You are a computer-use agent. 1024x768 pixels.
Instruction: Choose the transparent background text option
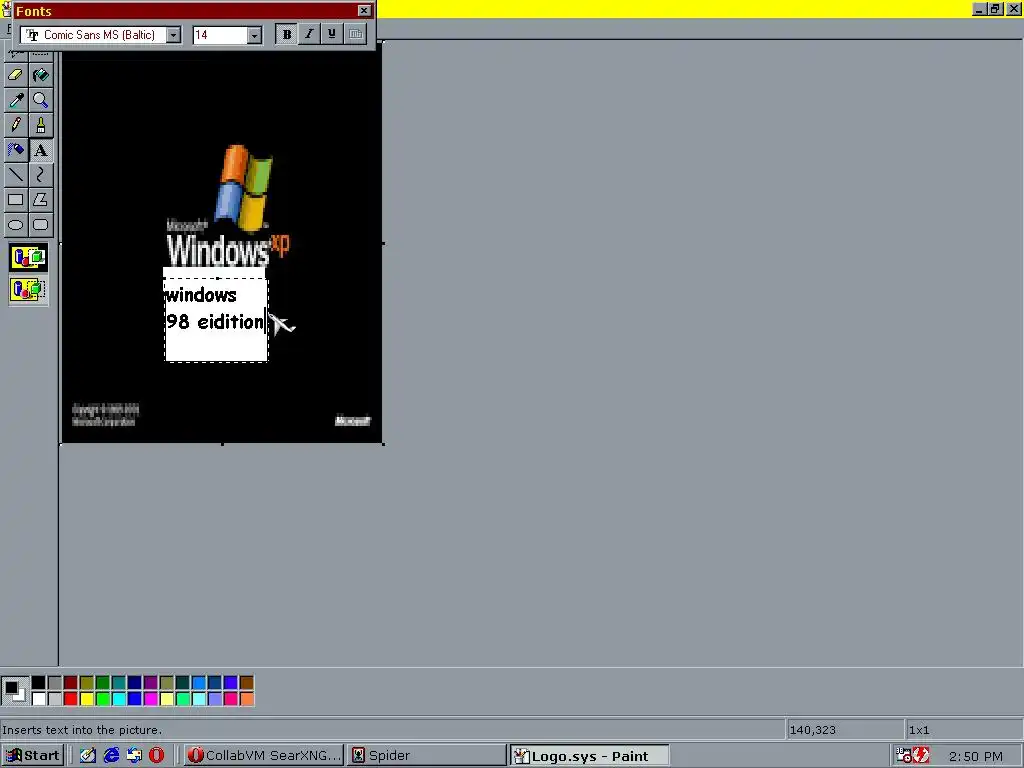coord(28,289)
